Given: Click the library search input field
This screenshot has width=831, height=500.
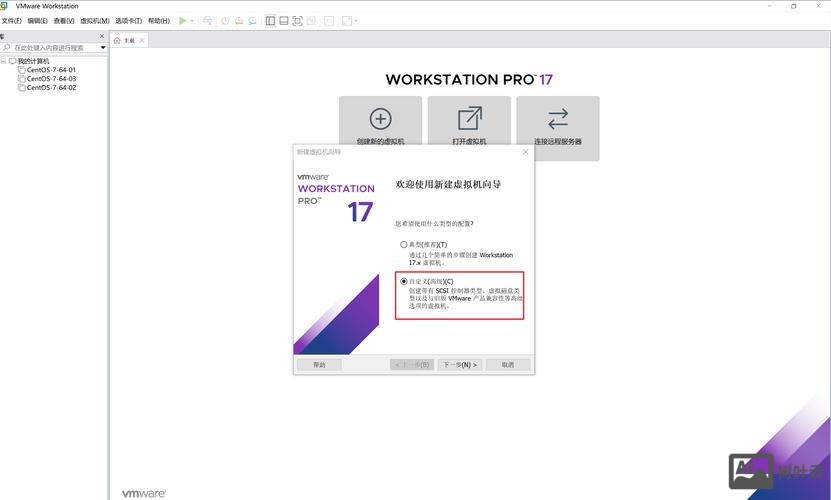Looking at the screenshot, I should pyautogui.click(x=50, y=48).
